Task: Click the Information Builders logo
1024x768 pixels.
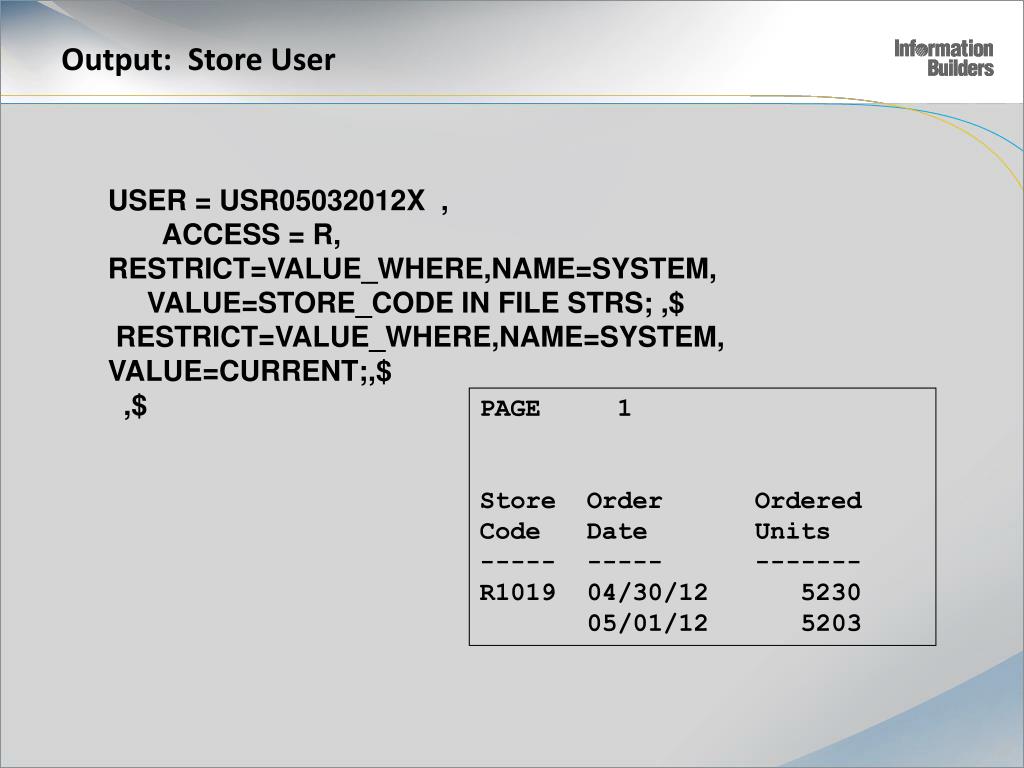Action: coord(944,58)
